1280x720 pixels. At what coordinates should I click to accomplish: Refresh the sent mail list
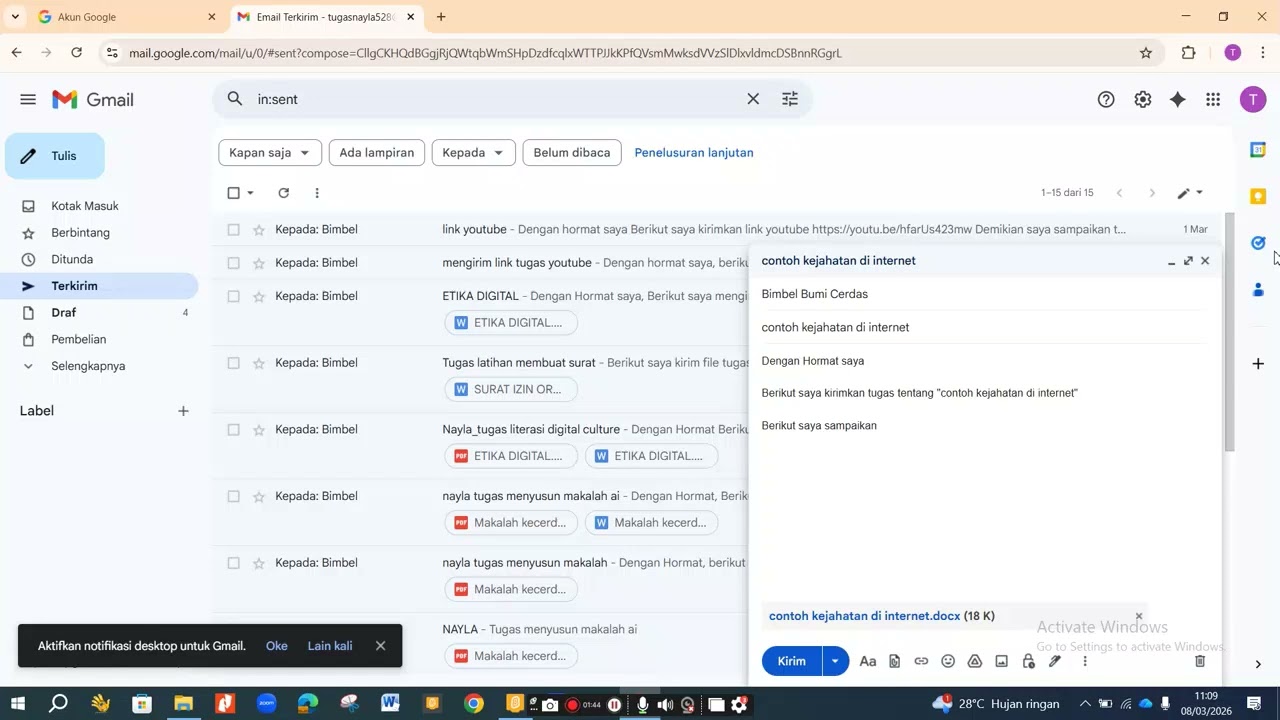coord(283,193)
